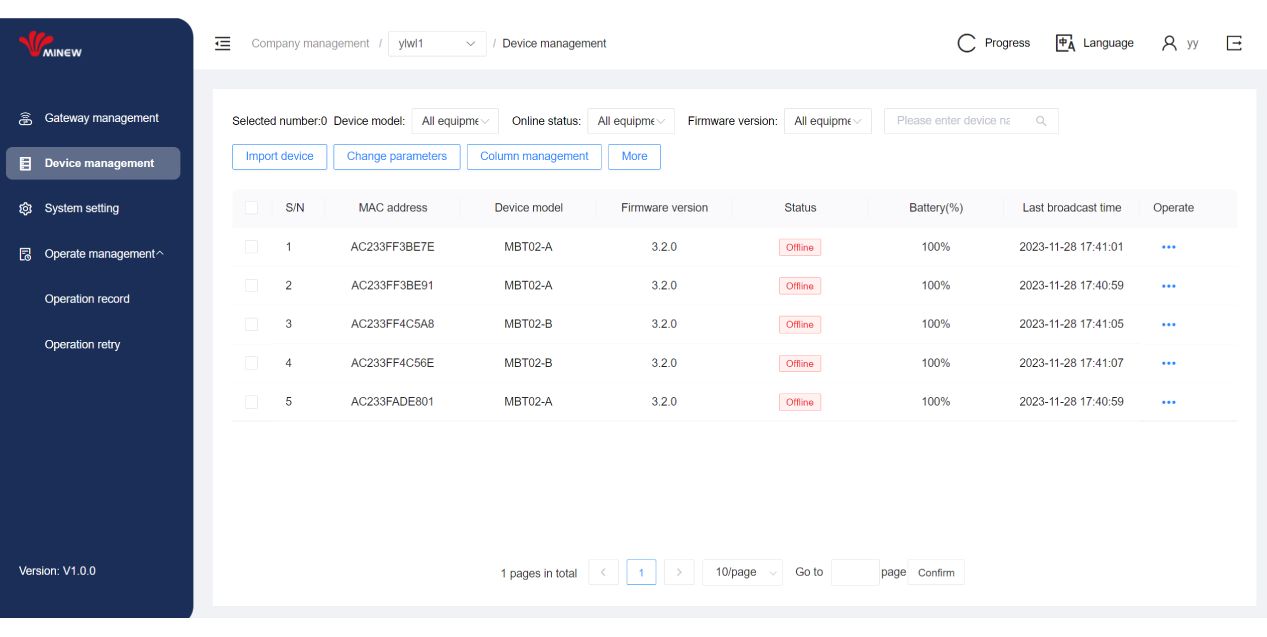Click the search magnifier icon
Image resolution: width=1267 pixels, height=637 pixels.
[1041, 121]
